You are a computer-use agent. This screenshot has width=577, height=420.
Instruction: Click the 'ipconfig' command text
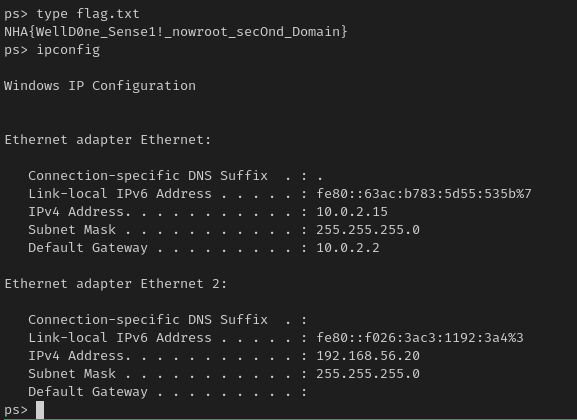click(68, 50)
